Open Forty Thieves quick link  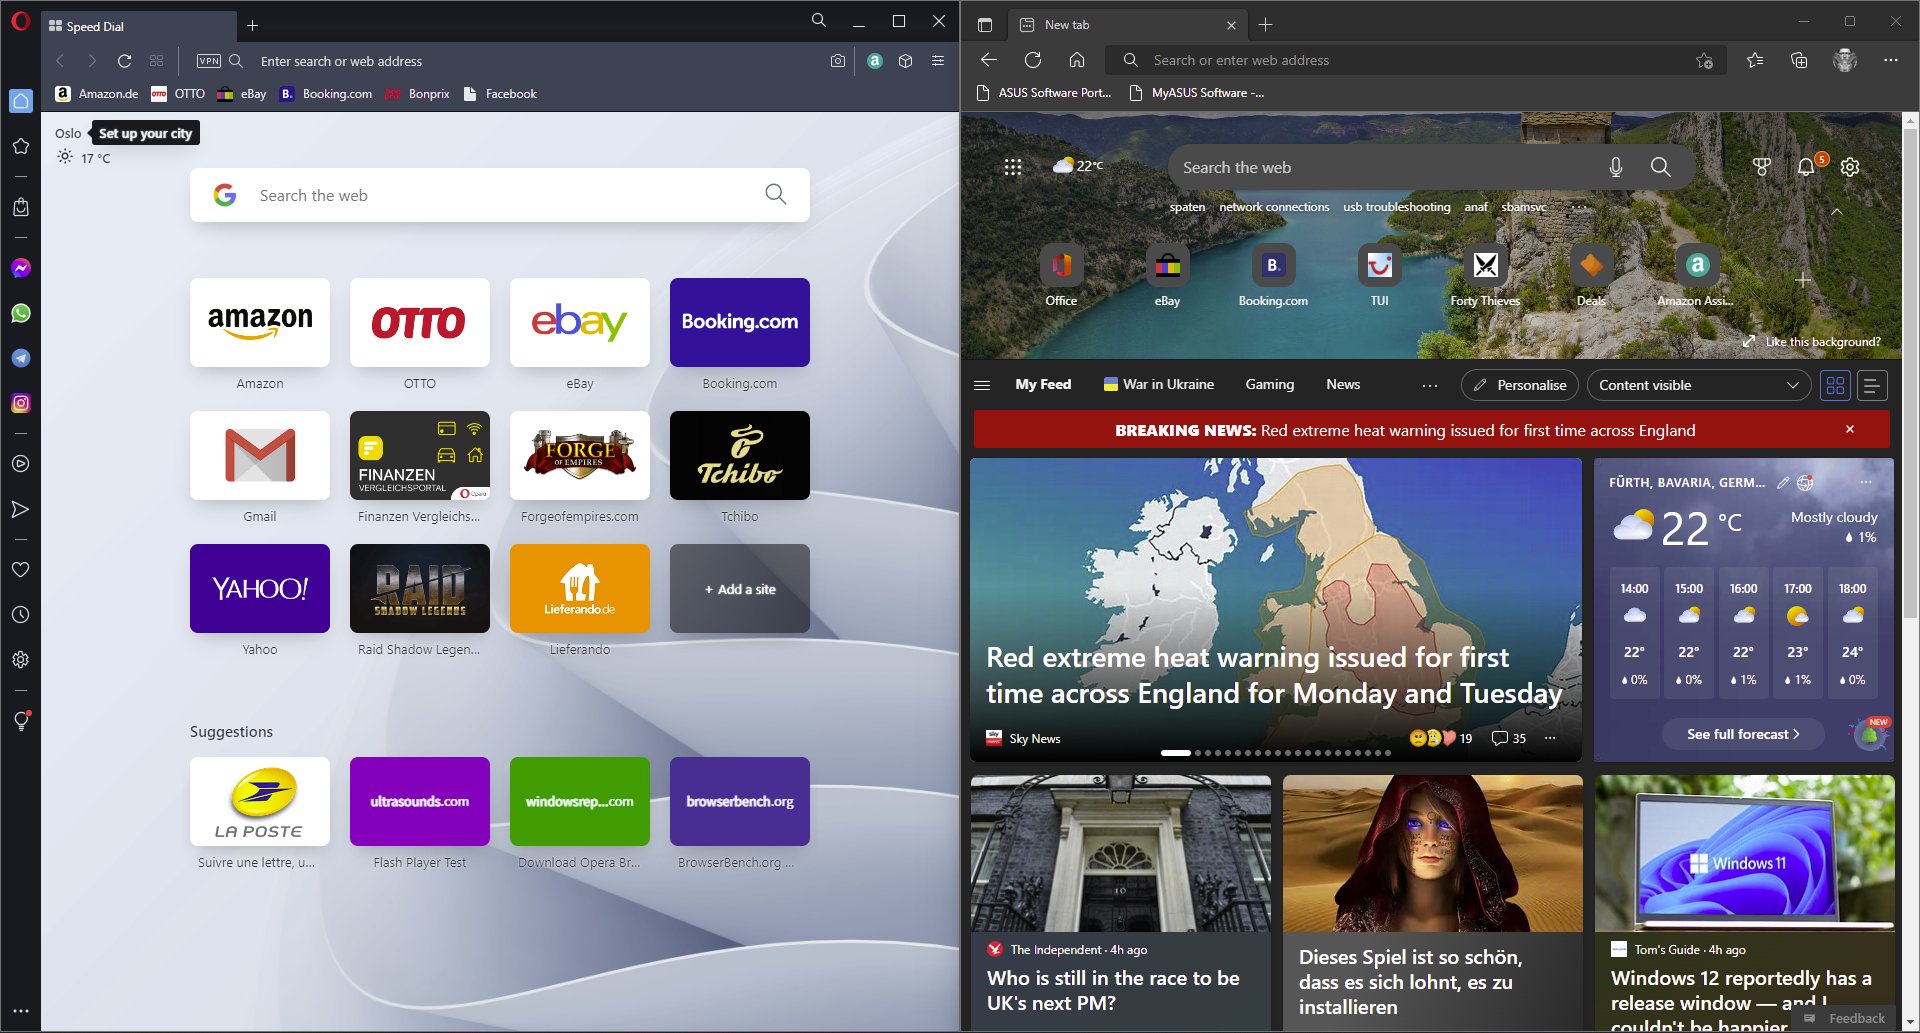[1486, 276]
